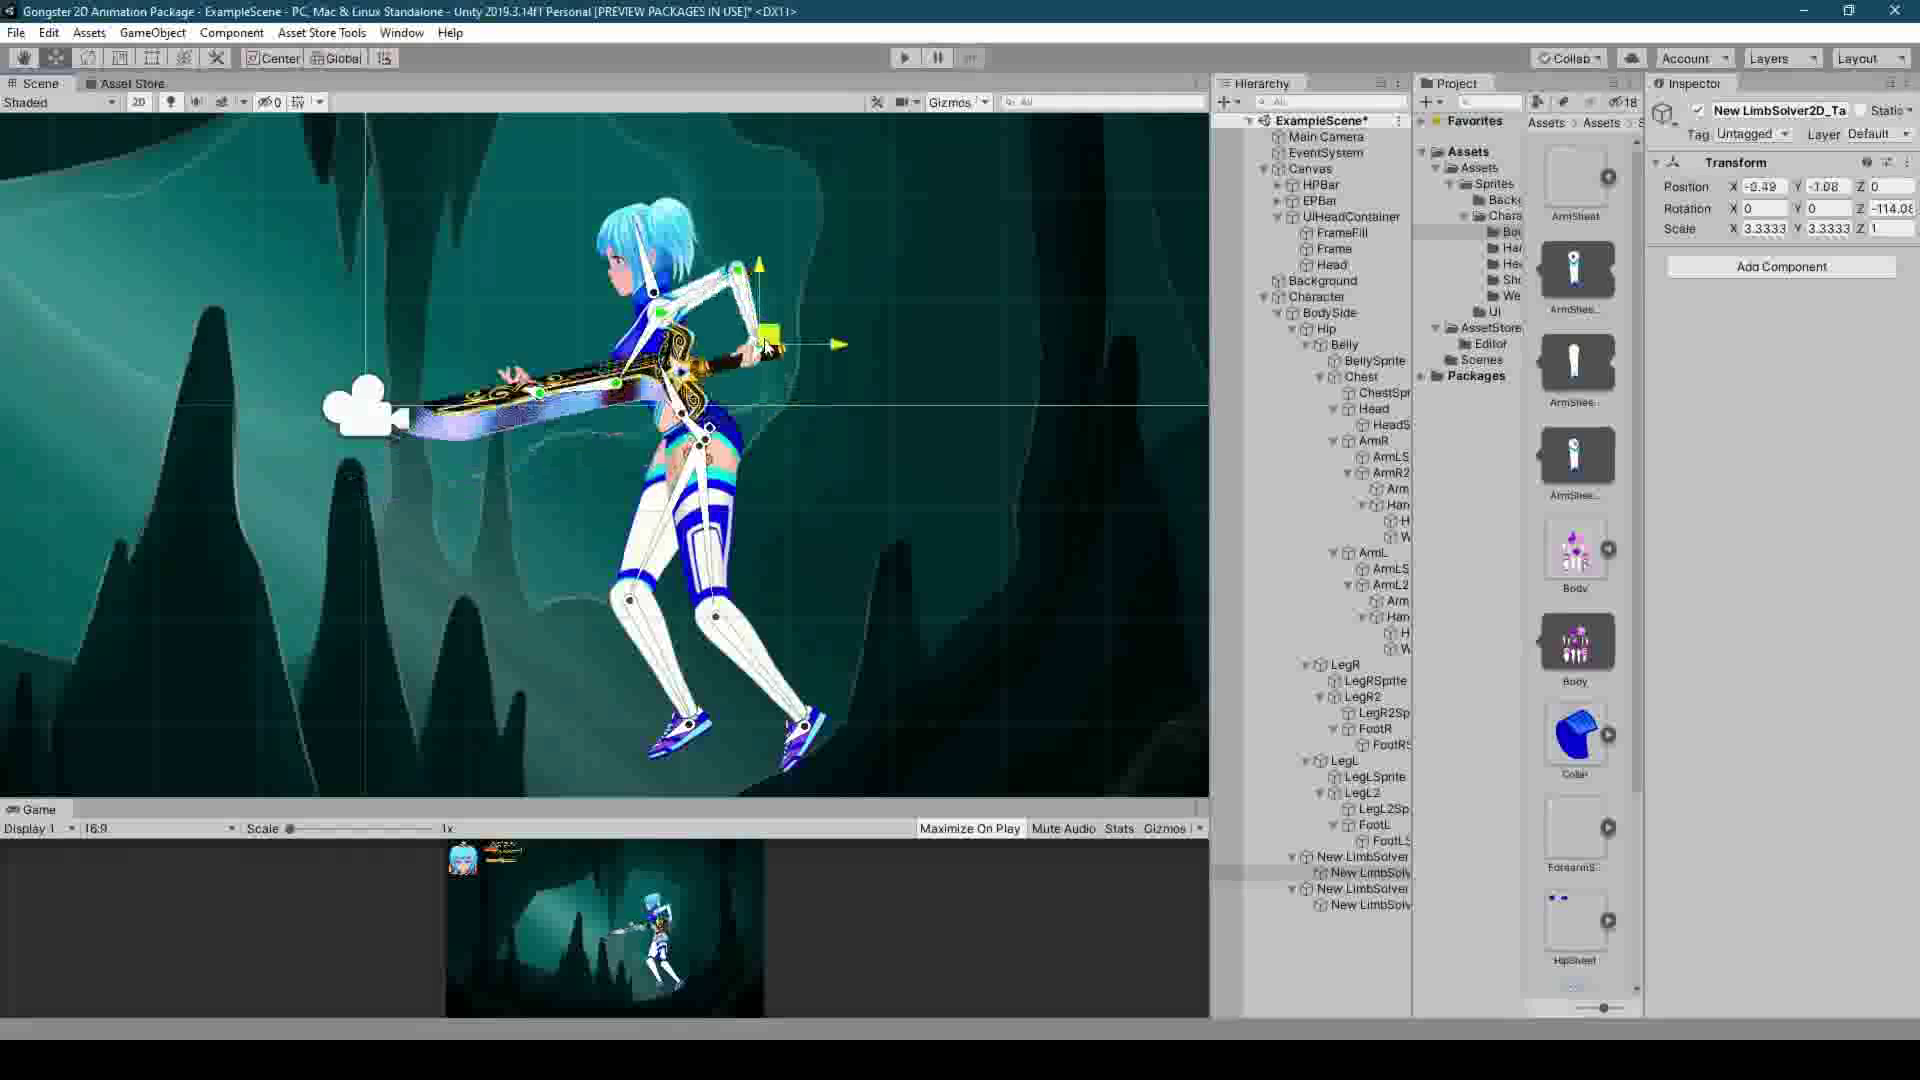Click the Position X input field
This screenshot has width=1920, height=1080.
pos(1764,187)
